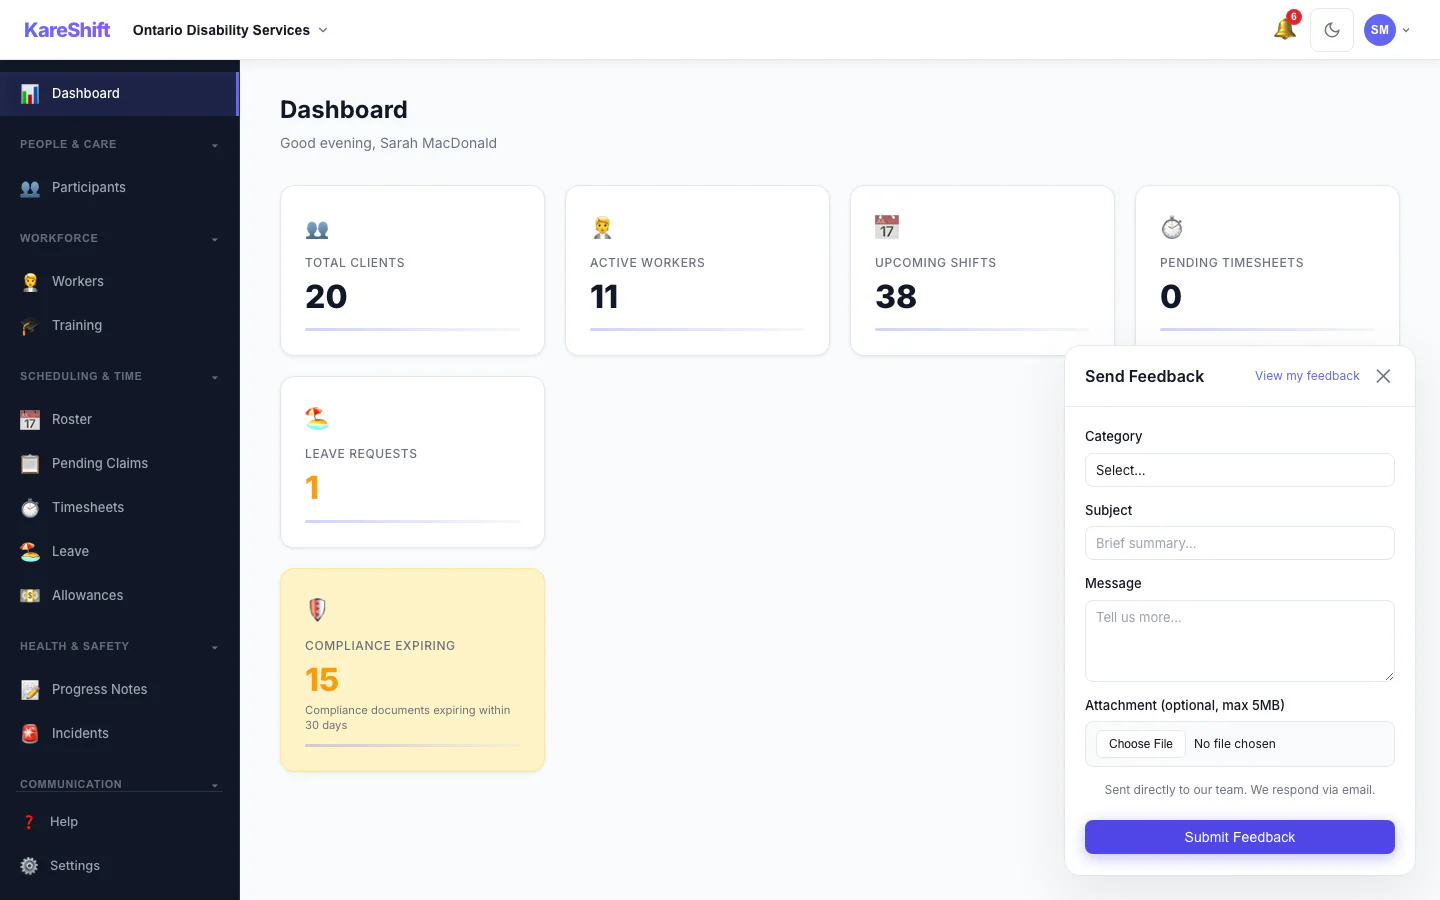Collapse the Health & Safety section
This screenshot has width=1440, height=900.
click(119, 646)
